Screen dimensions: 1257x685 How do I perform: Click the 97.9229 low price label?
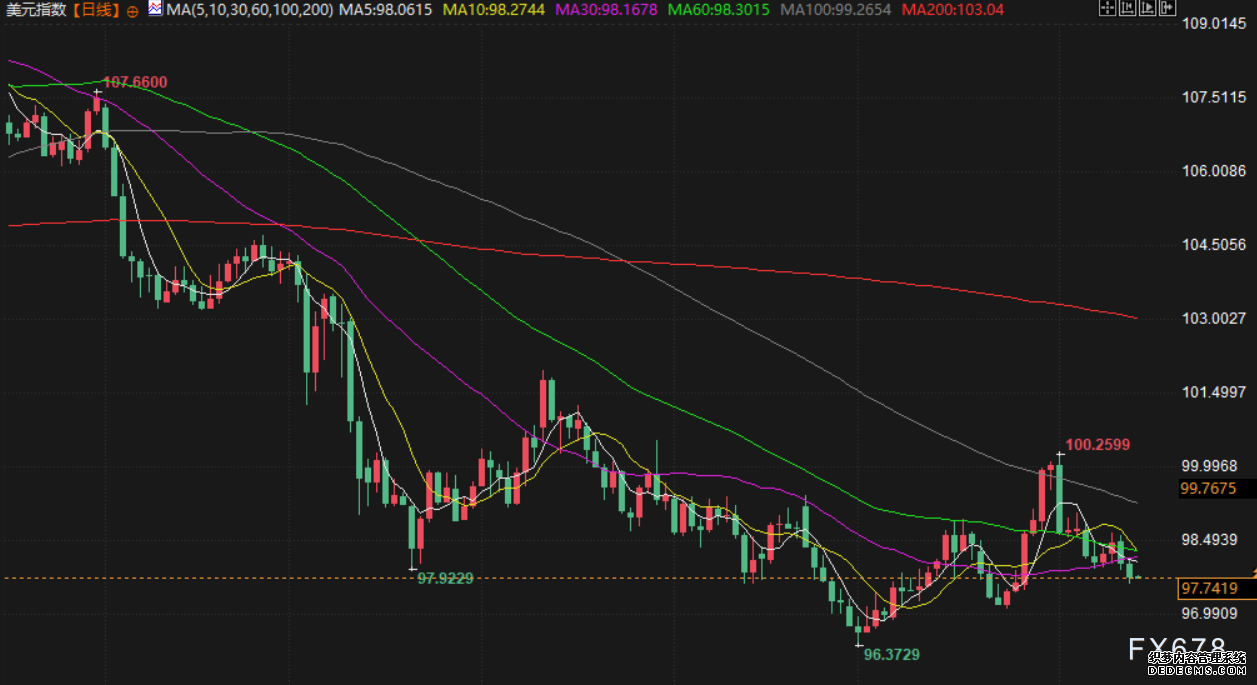pos(445,578)
